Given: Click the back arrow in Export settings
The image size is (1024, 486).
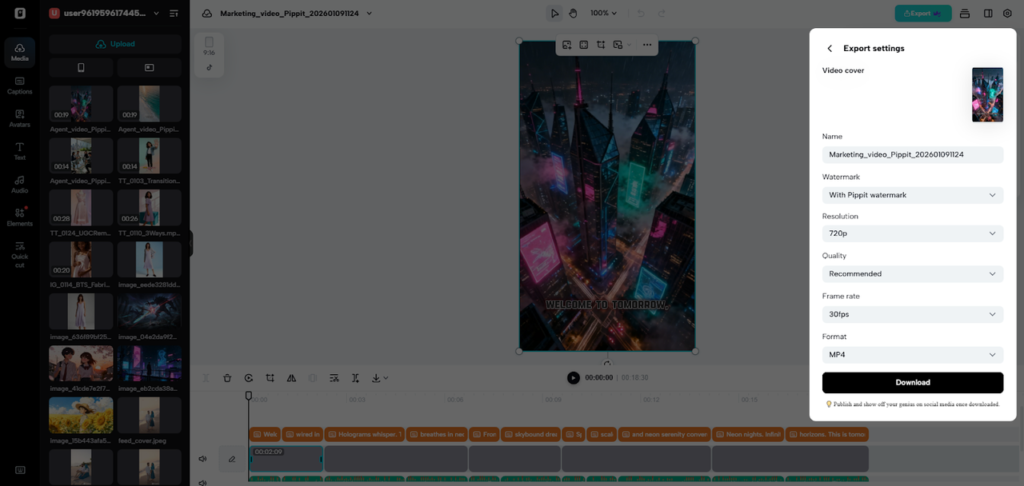Looking at the screenshot, I should pyautogui.click(x=829, y=48).
